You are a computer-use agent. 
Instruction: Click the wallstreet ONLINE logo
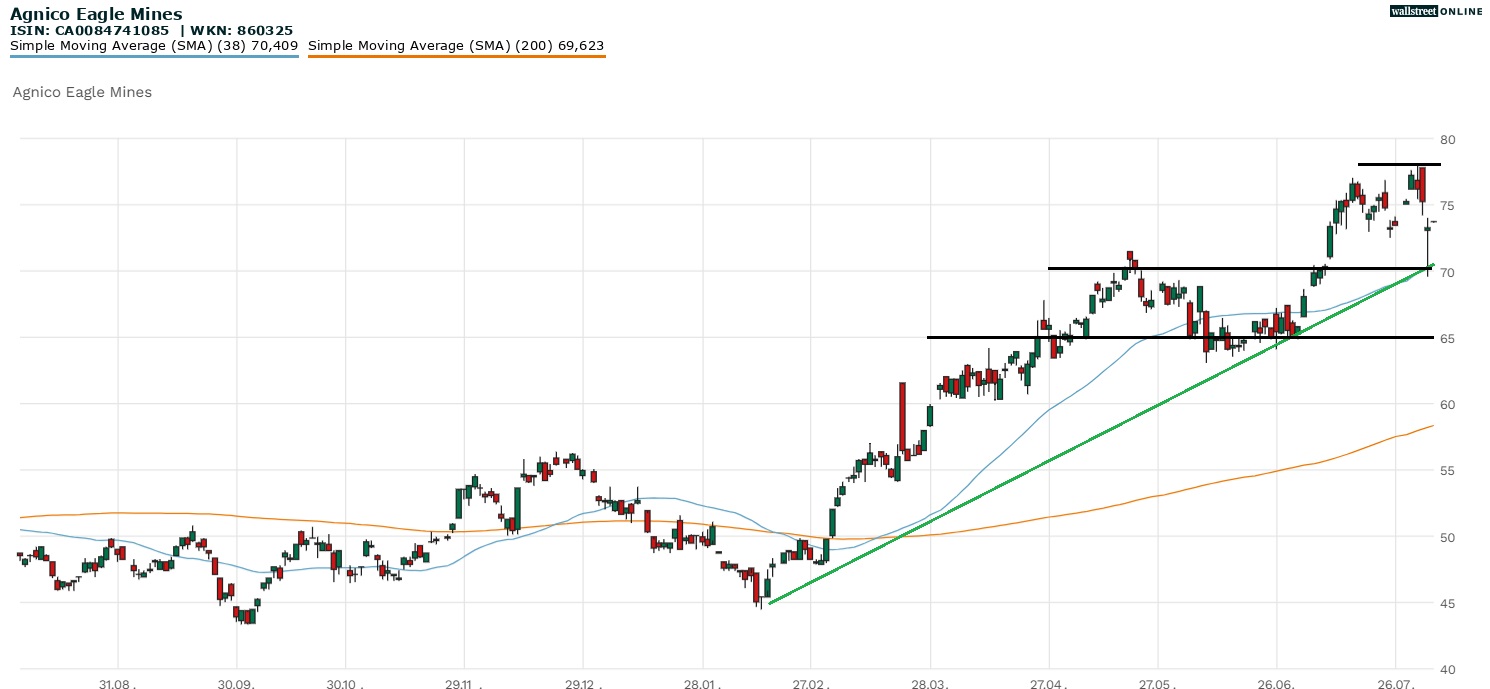1436,11
